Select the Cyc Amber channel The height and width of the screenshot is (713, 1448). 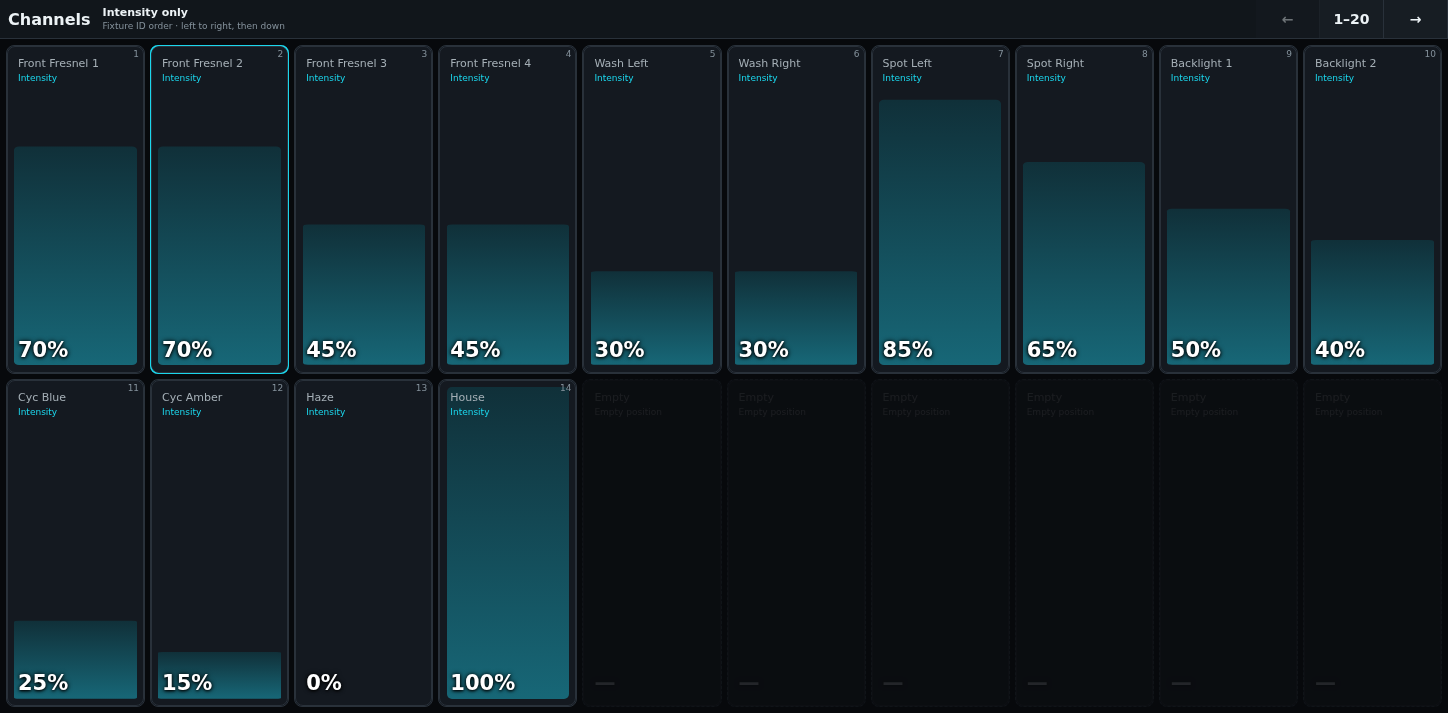[x=219, y=543]
